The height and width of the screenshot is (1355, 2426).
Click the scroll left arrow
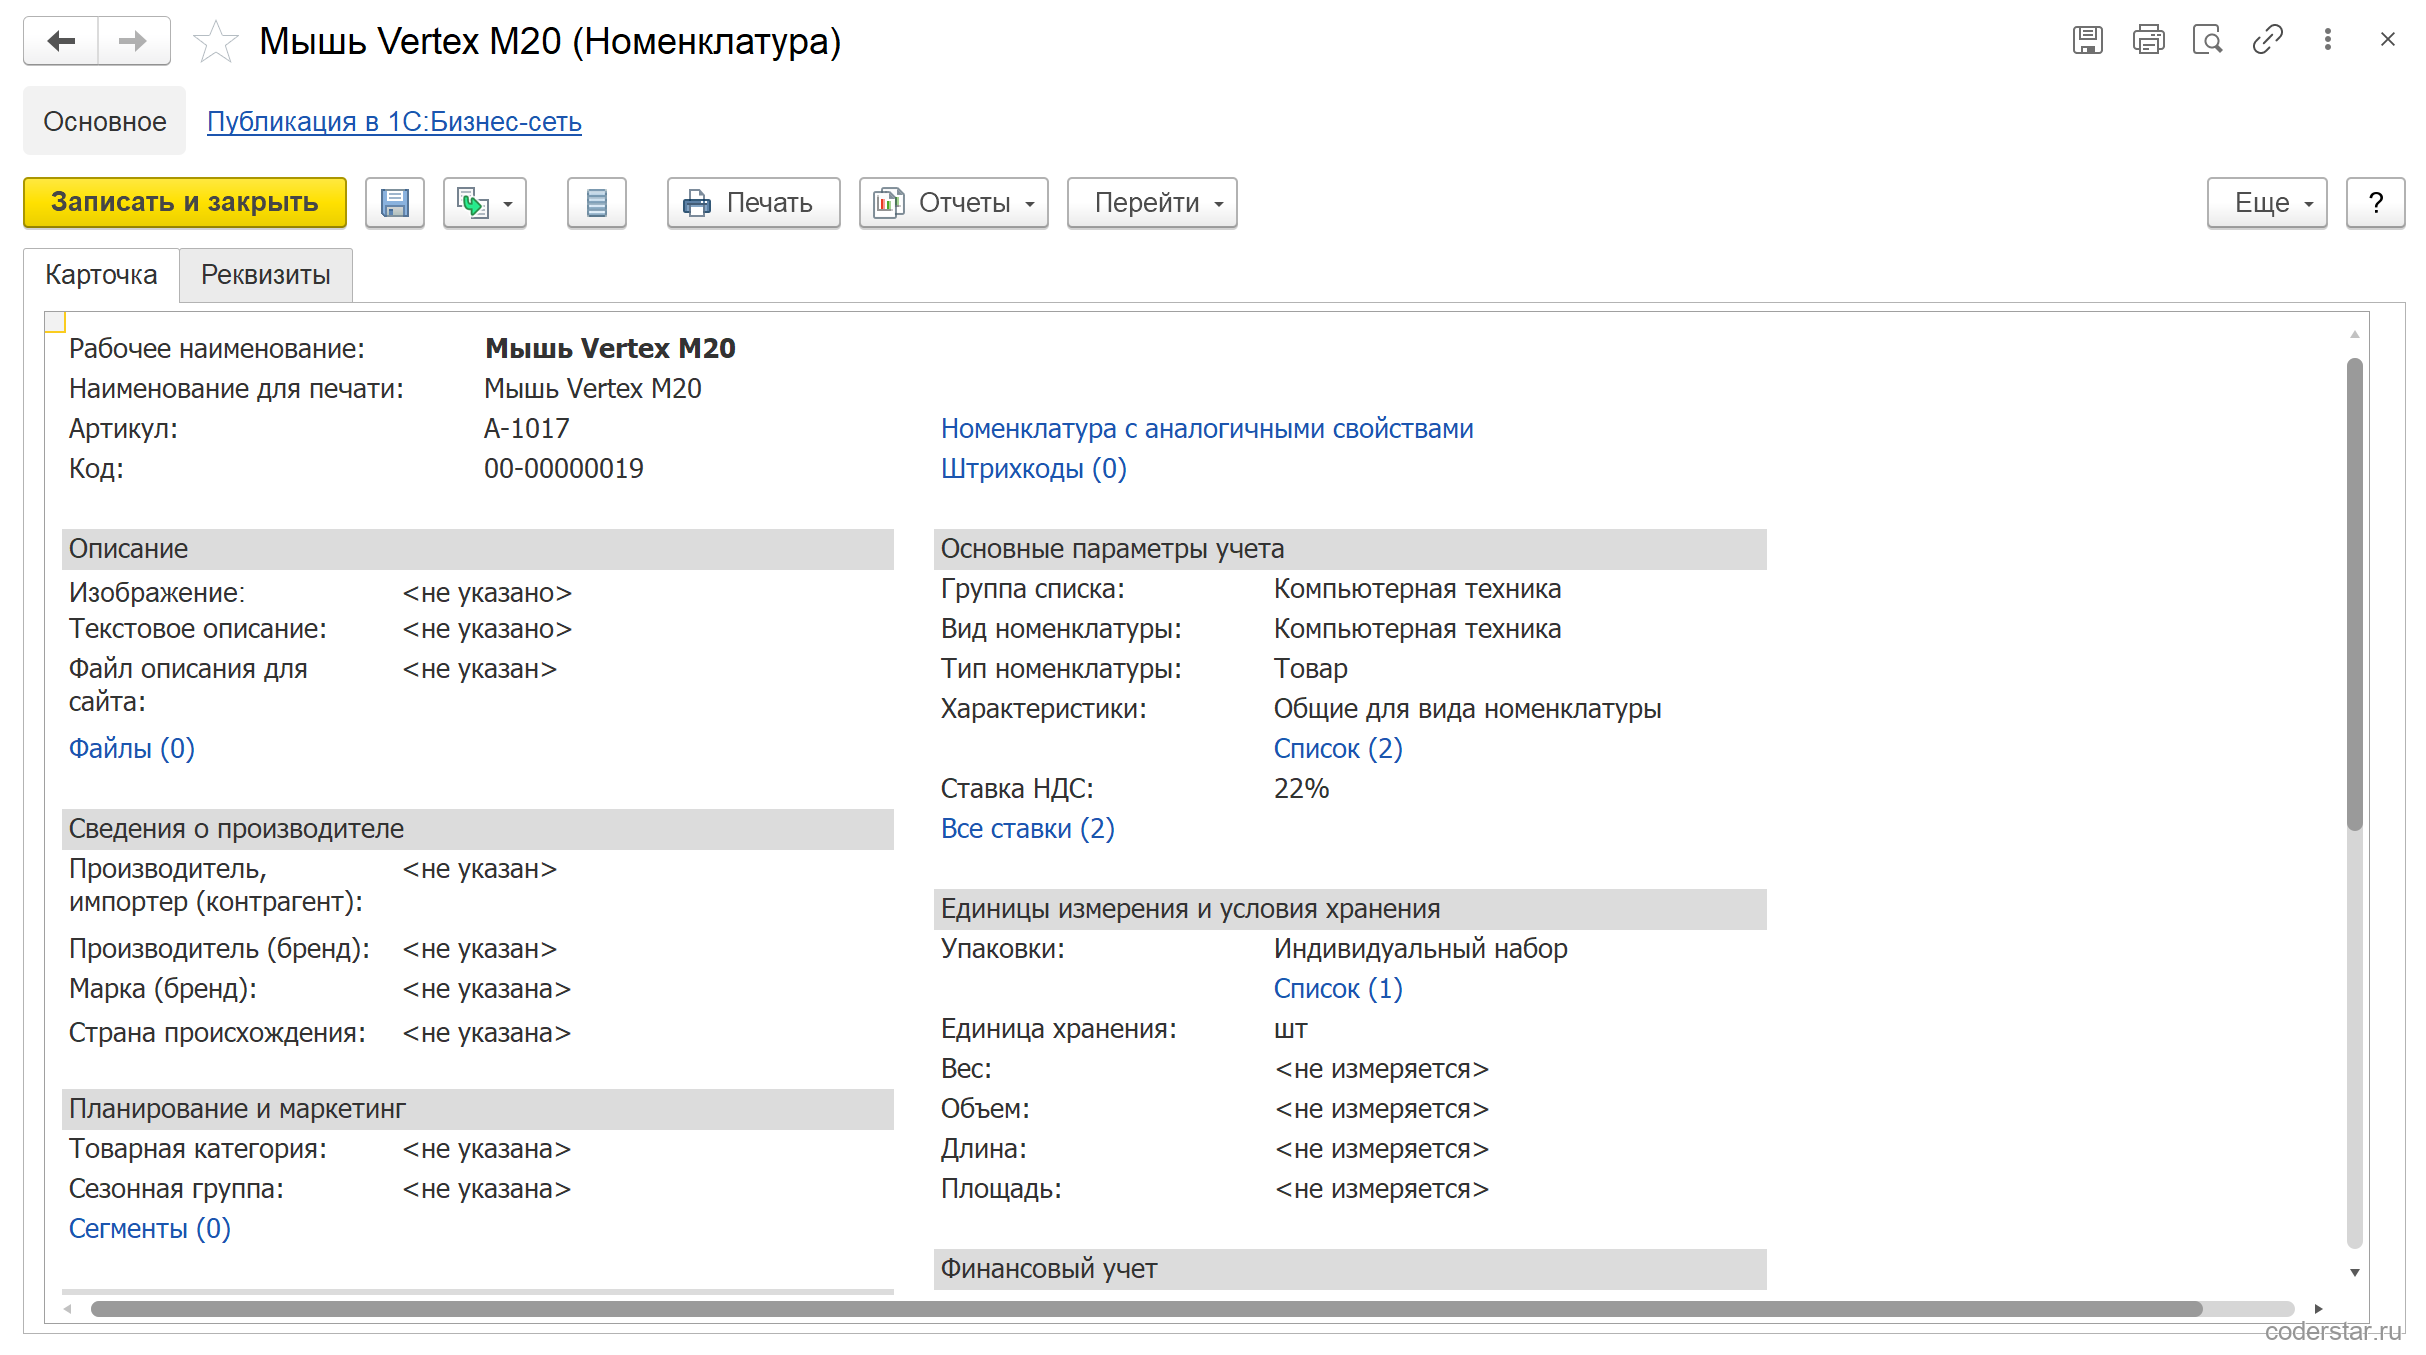click(x=67, y=1309)
